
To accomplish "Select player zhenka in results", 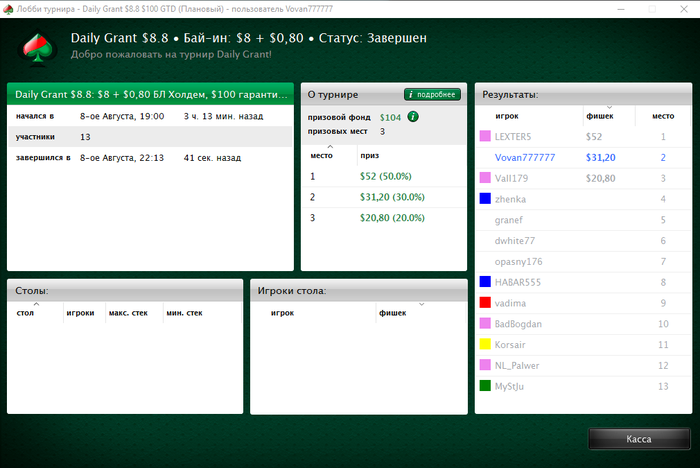I will pos(583,199).
